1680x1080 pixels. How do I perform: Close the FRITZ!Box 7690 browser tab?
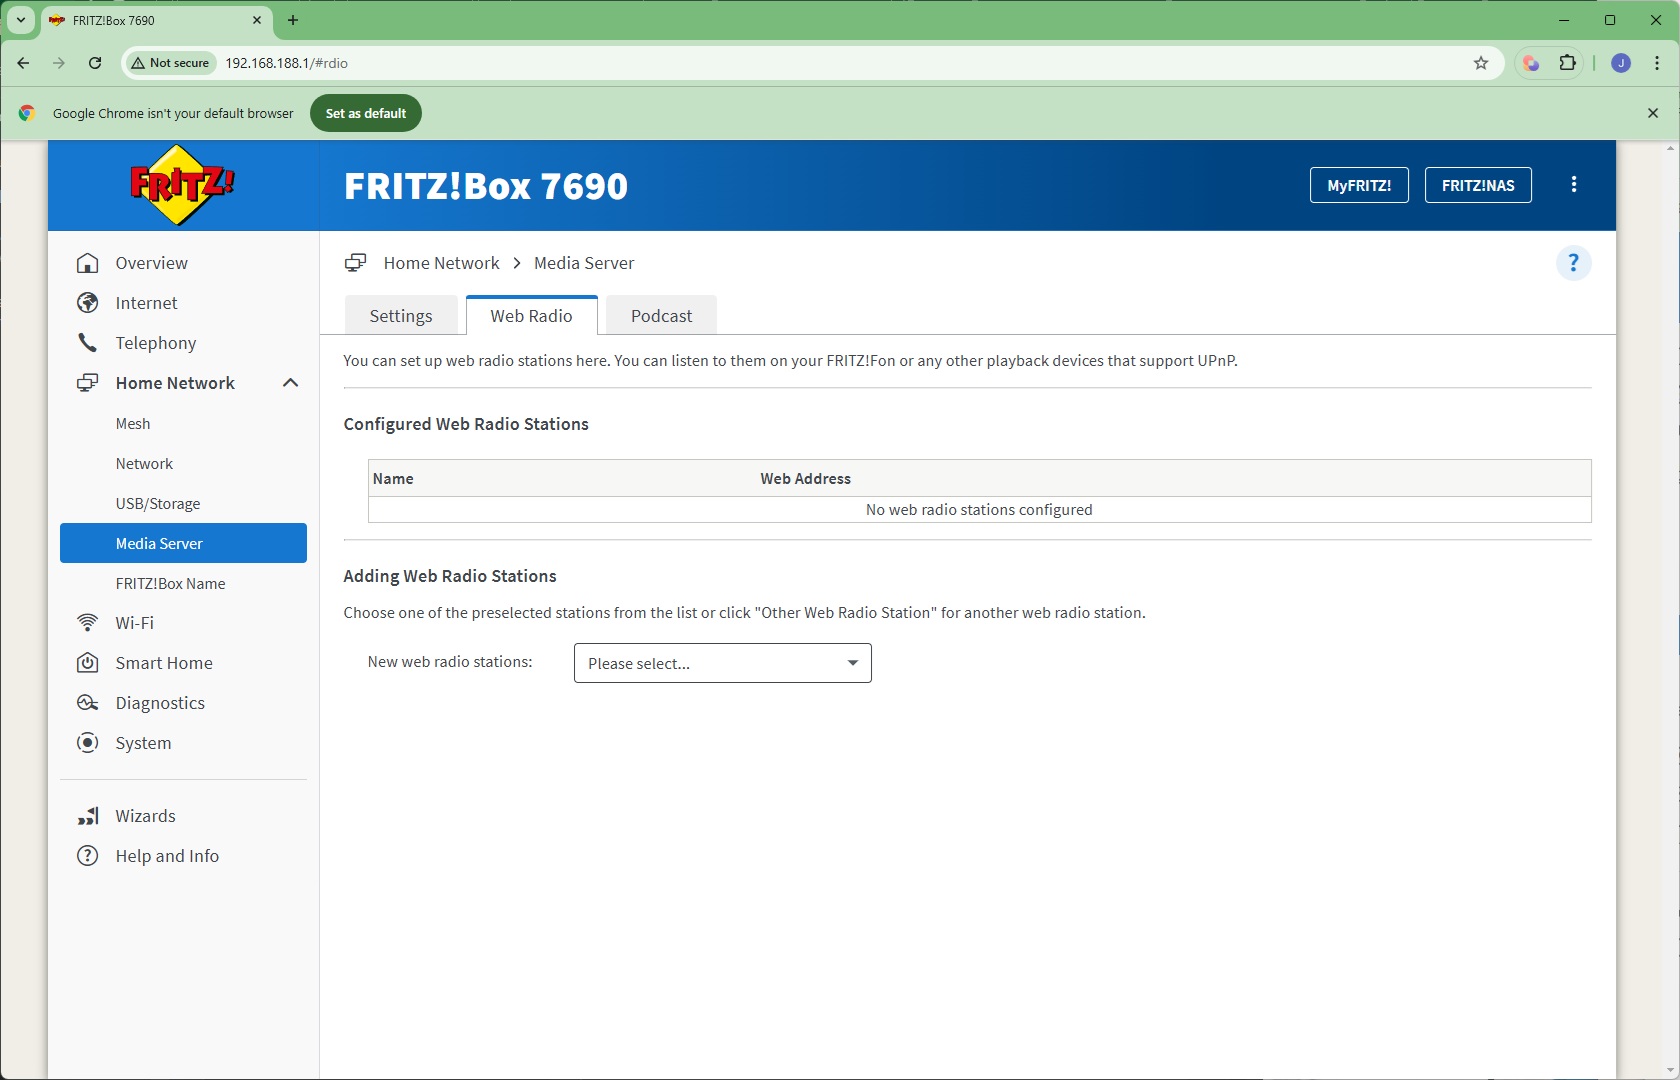click(x=257, y=20)
